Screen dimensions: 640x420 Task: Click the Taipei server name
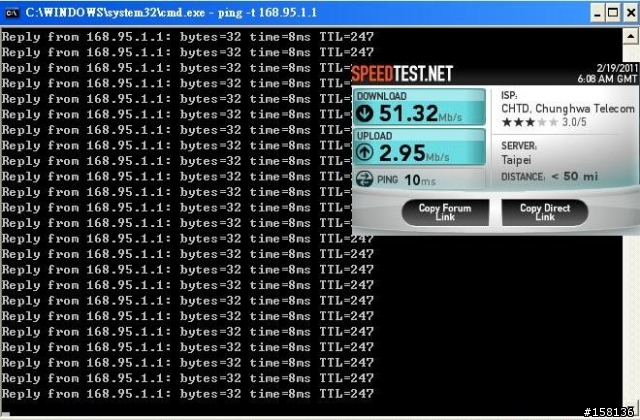(x=516, y=160)
